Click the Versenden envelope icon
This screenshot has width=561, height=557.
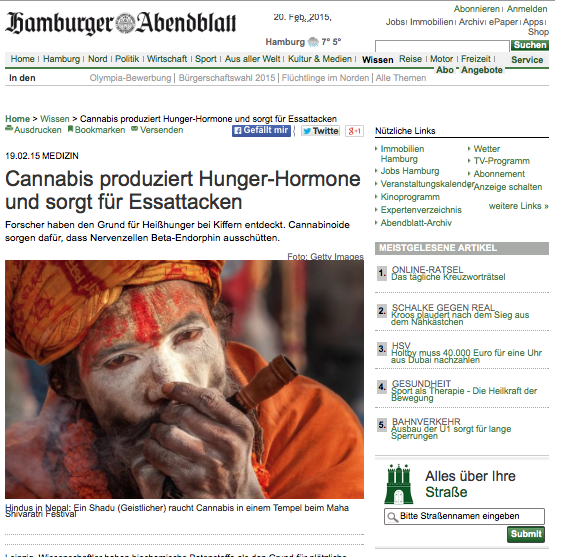[134, 129]
